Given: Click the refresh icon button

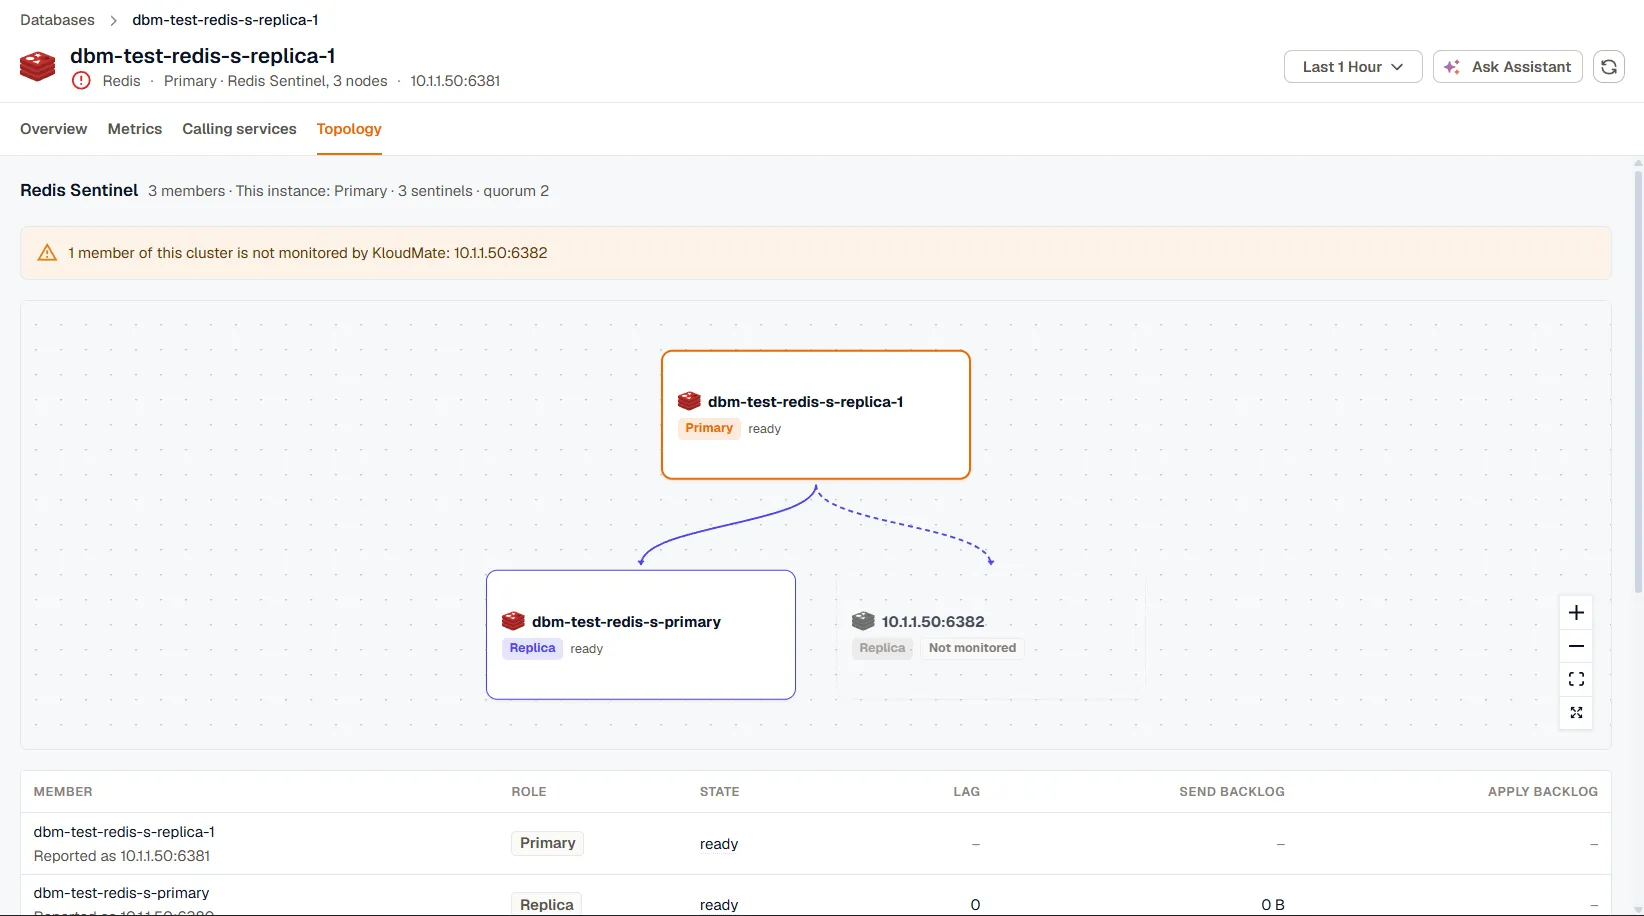Looking at the screenshot, I should click(1608, 67).
